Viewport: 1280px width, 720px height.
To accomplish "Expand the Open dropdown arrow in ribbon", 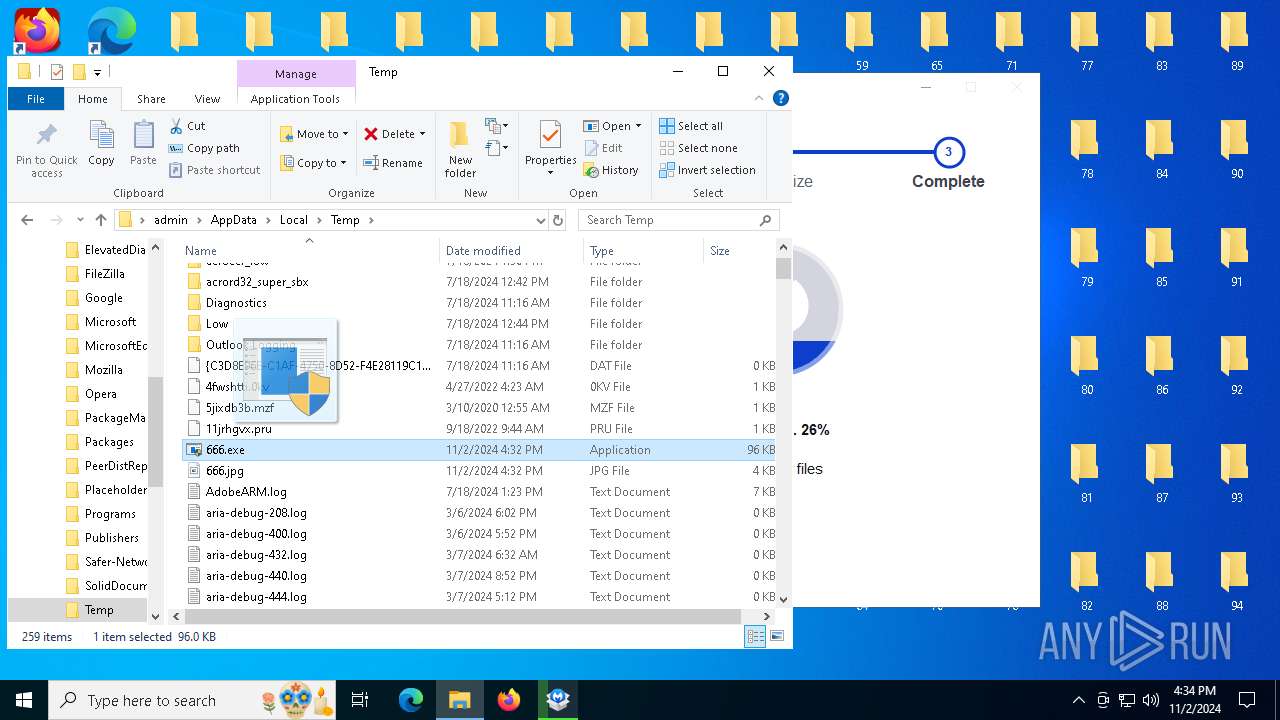I will click(639, 126).
